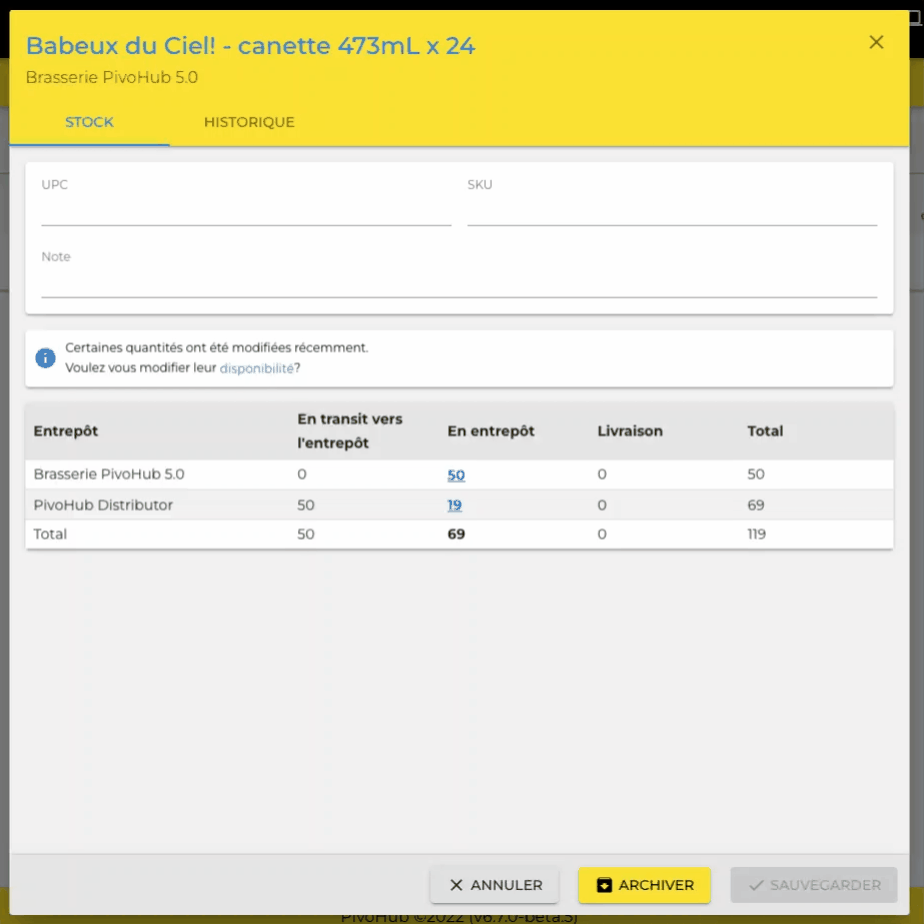Focus the UPC input field
The height and width of the screenshot is (924, 924).
tap(246, 212)
